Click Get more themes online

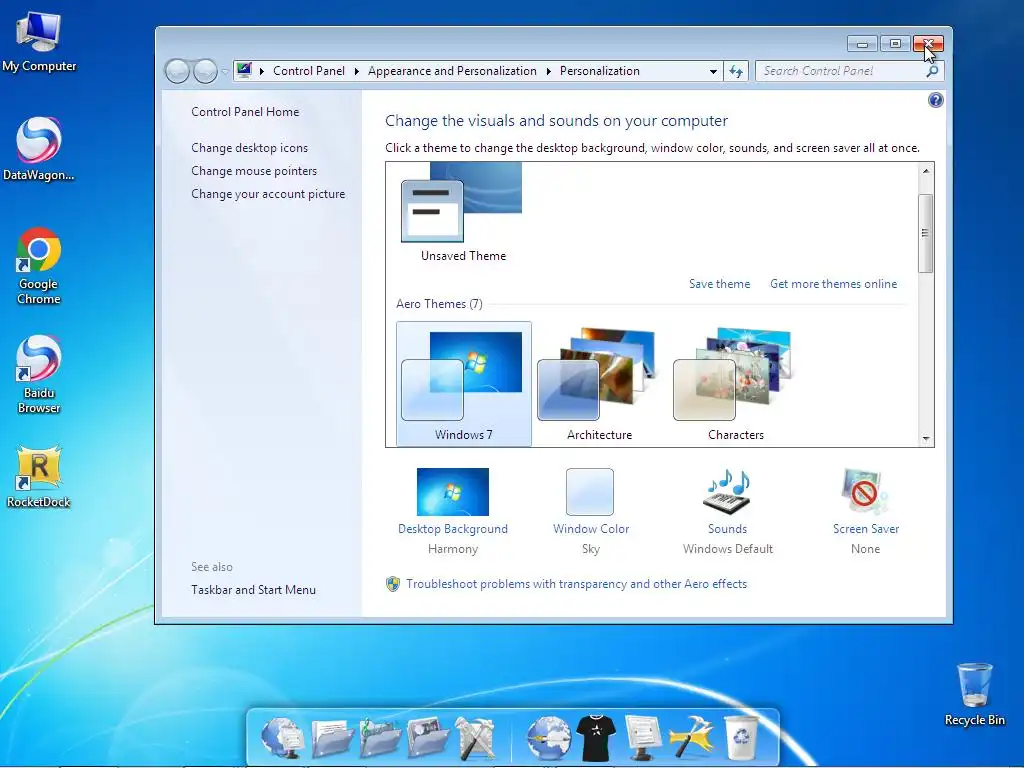pyautogui.click(x=833, y=284)
